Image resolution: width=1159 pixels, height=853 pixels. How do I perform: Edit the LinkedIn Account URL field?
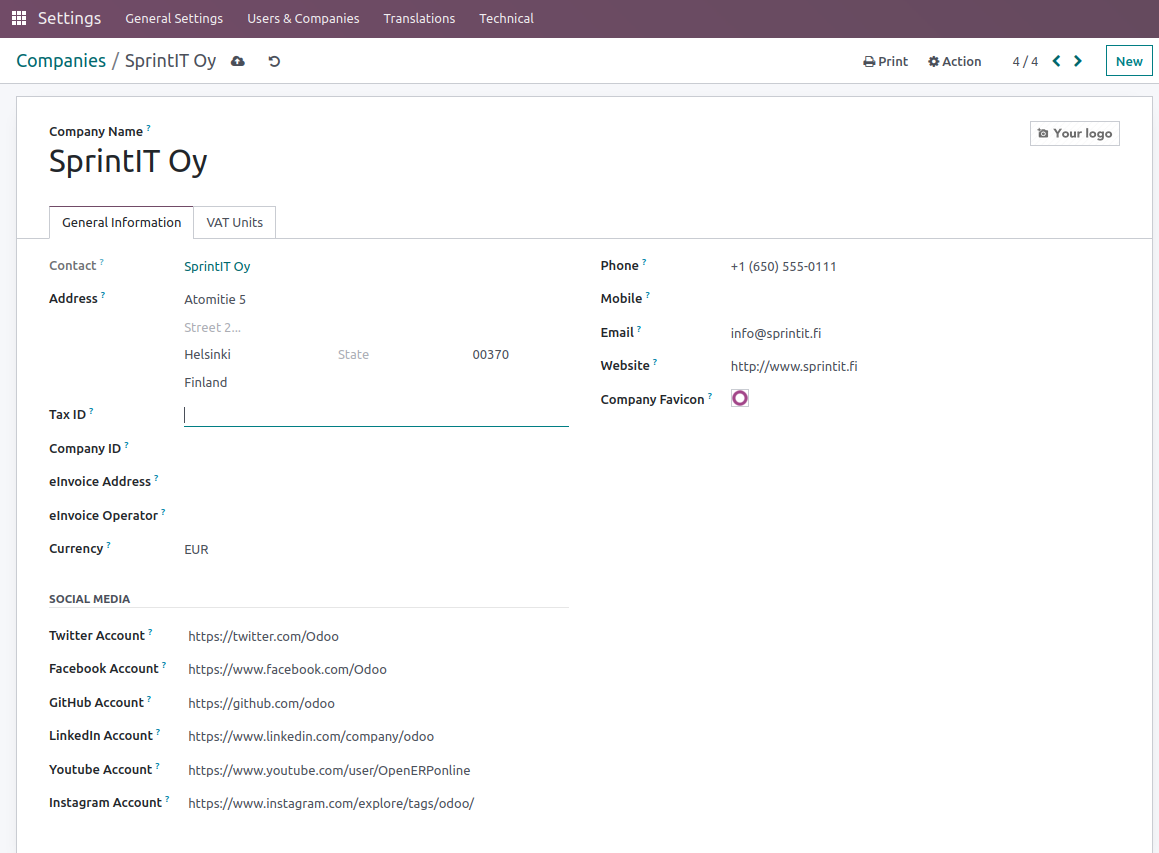click(x=378, y=737)
